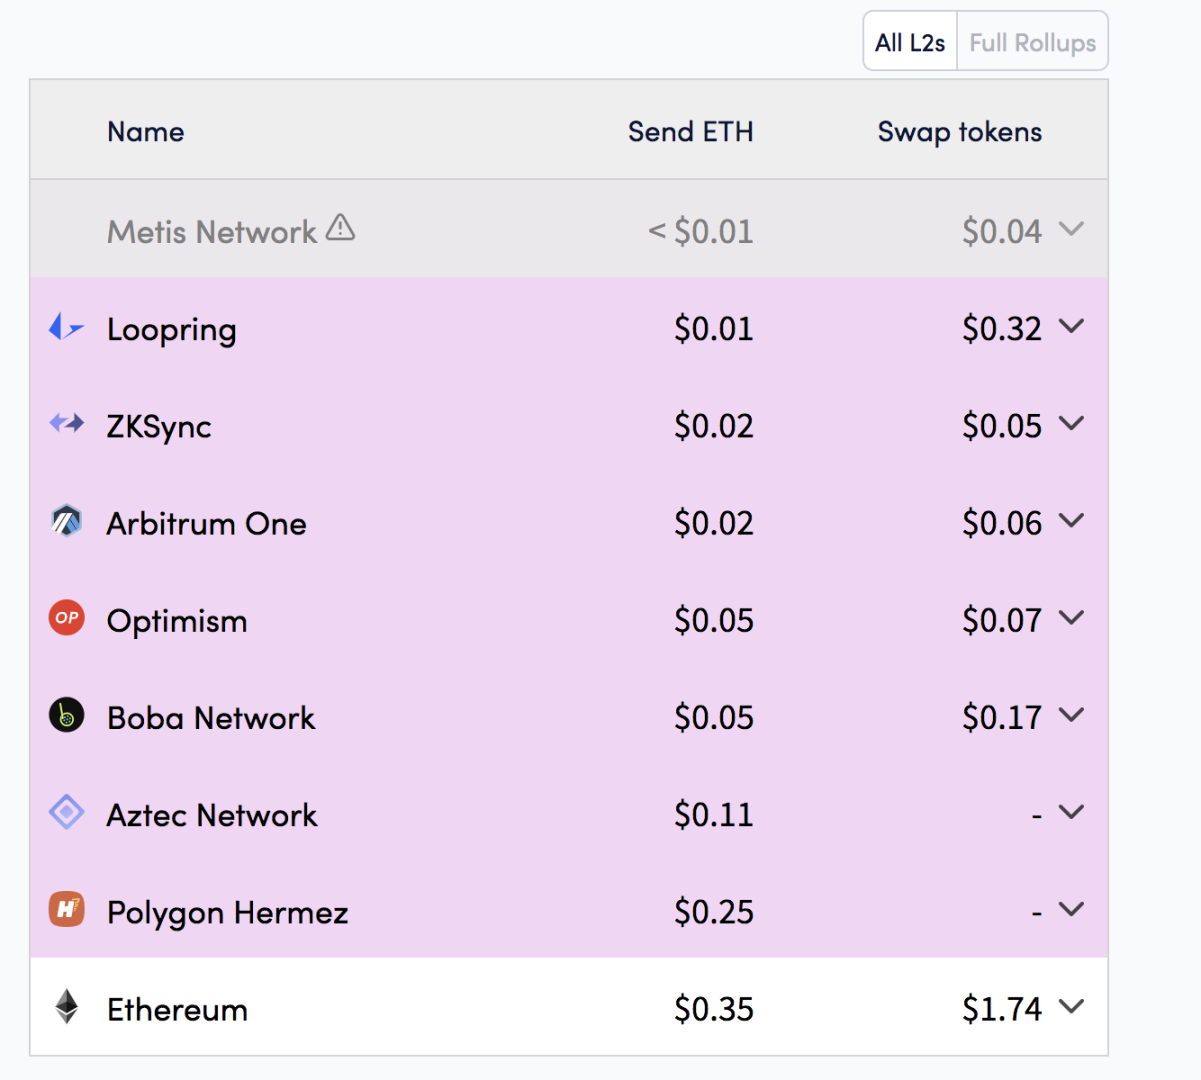Click the Name column header
Viewport: 1201px width, 1080px height.
pyautogui.click(x=146, y=132)
